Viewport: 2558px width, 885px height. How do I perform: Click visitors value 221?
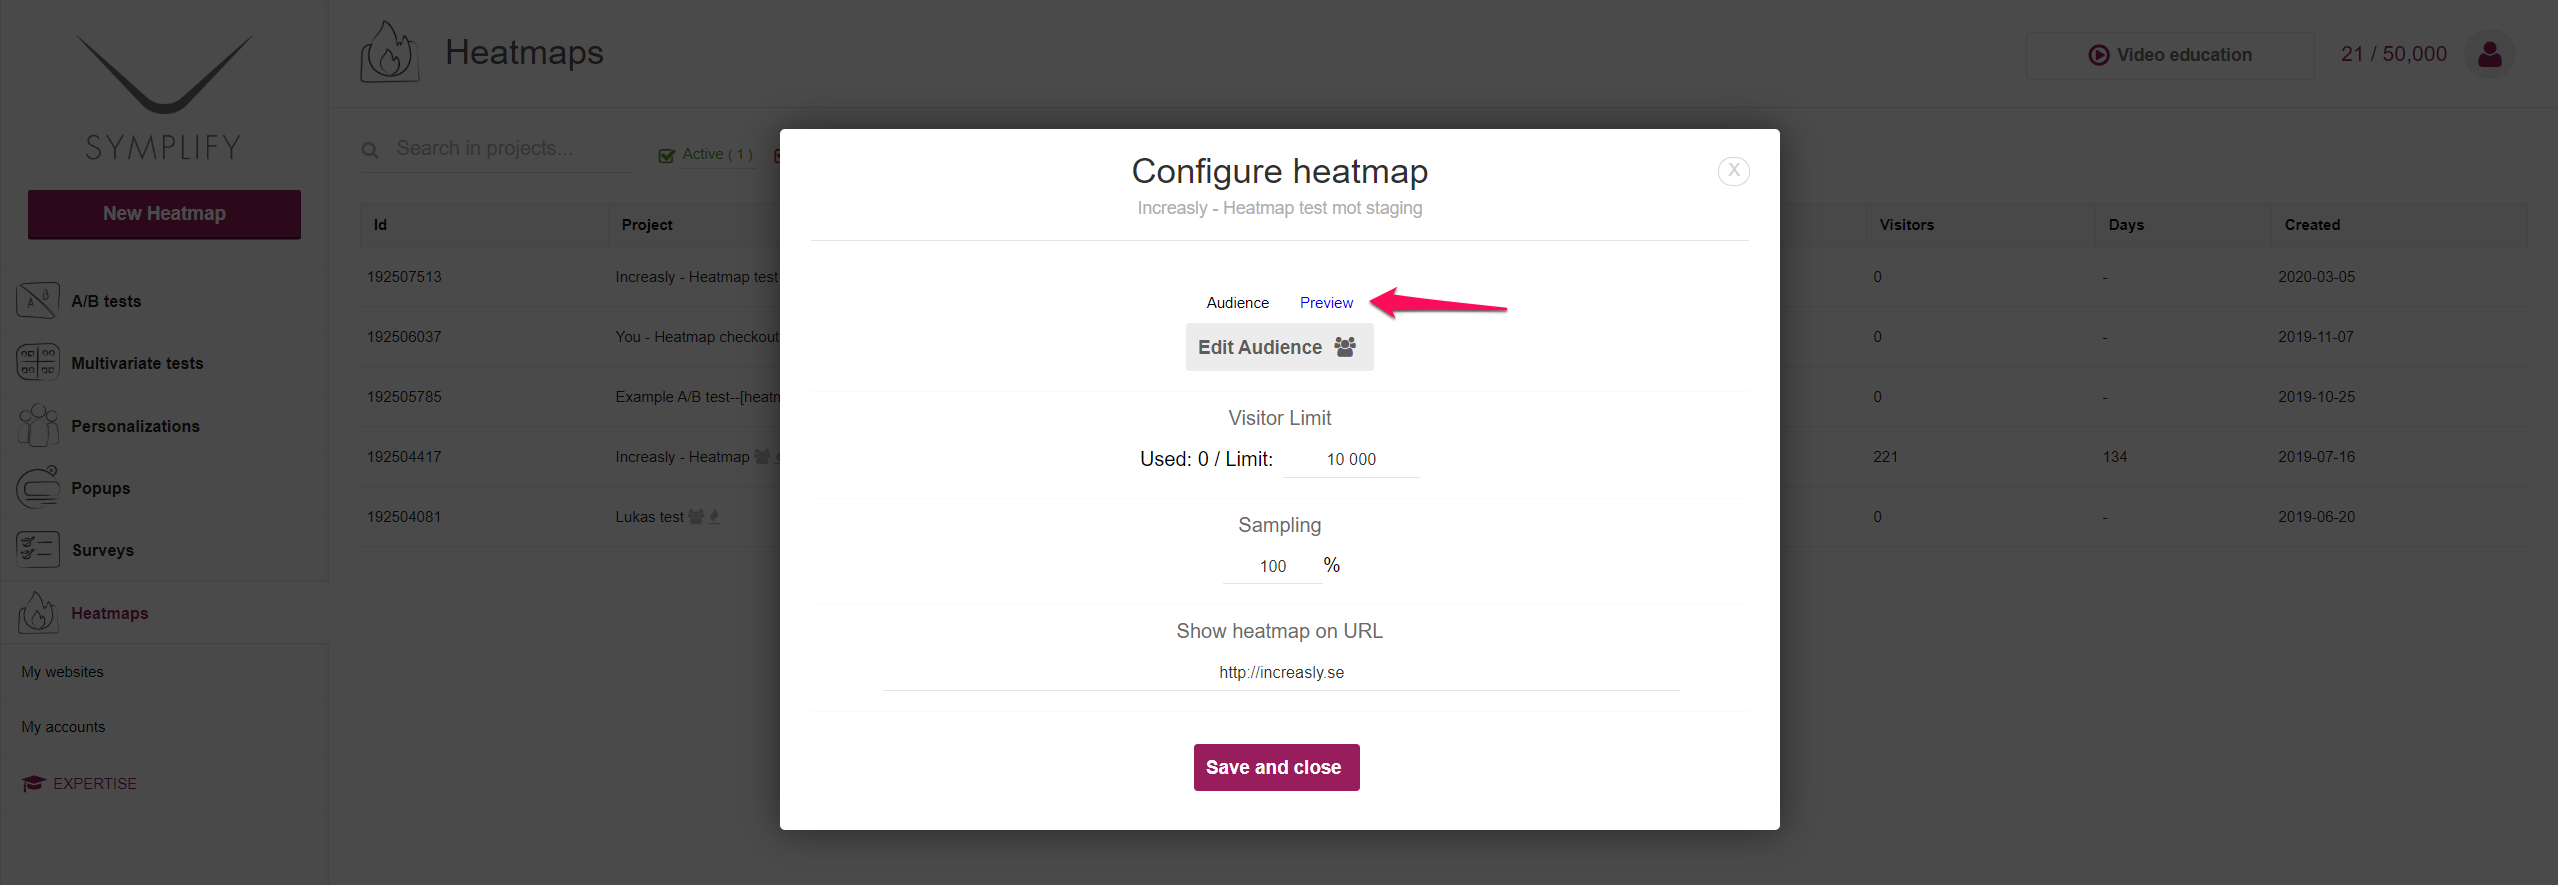tap(1885, 457)
